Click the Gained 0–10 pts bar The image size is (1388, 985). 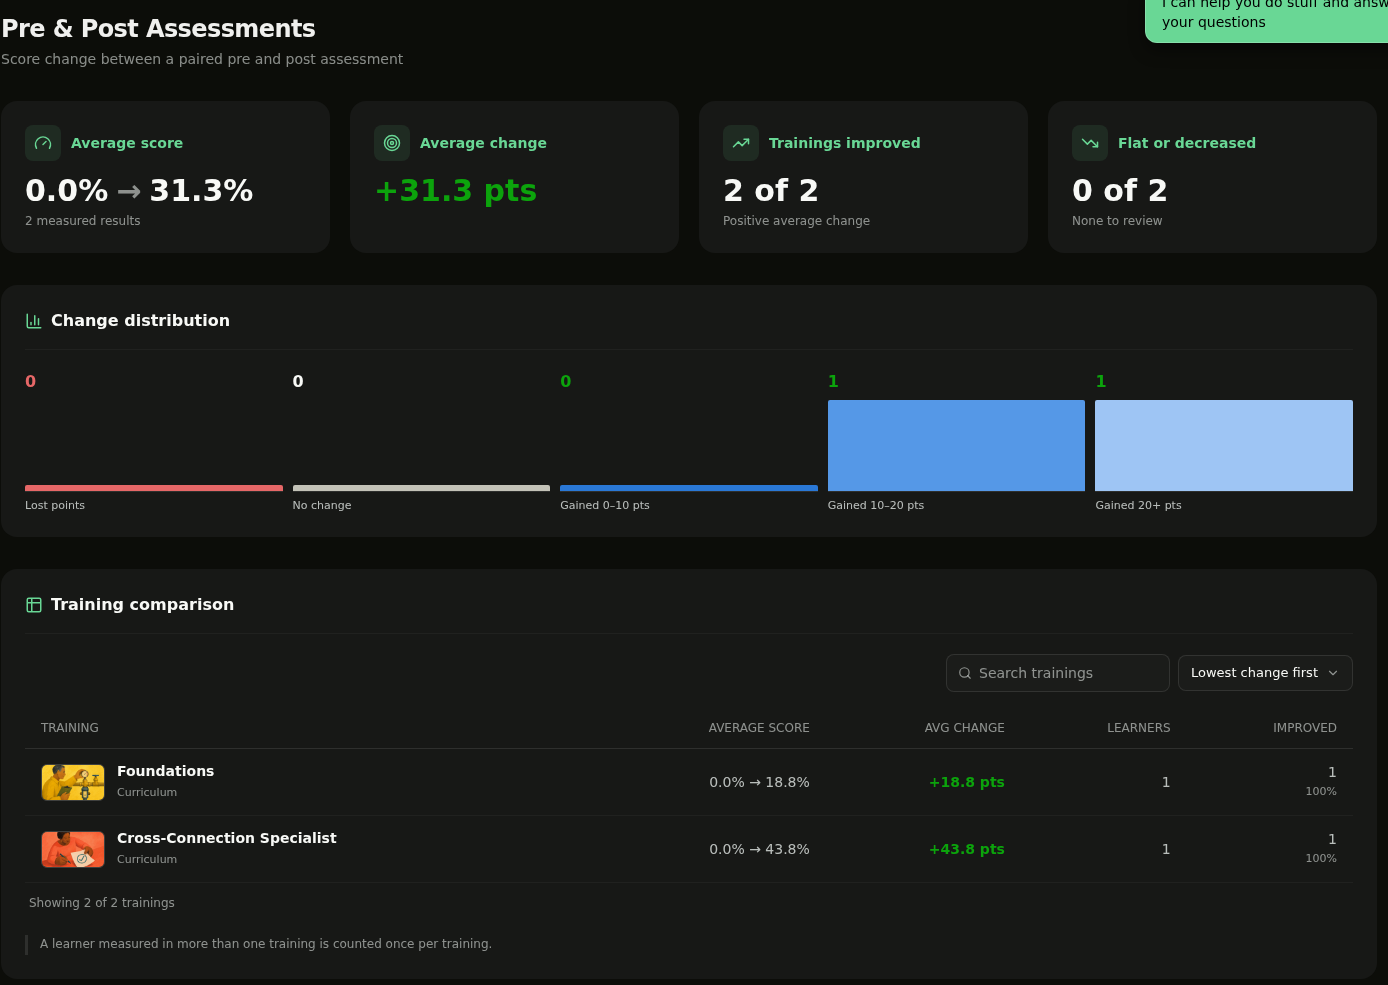point(689,488)
